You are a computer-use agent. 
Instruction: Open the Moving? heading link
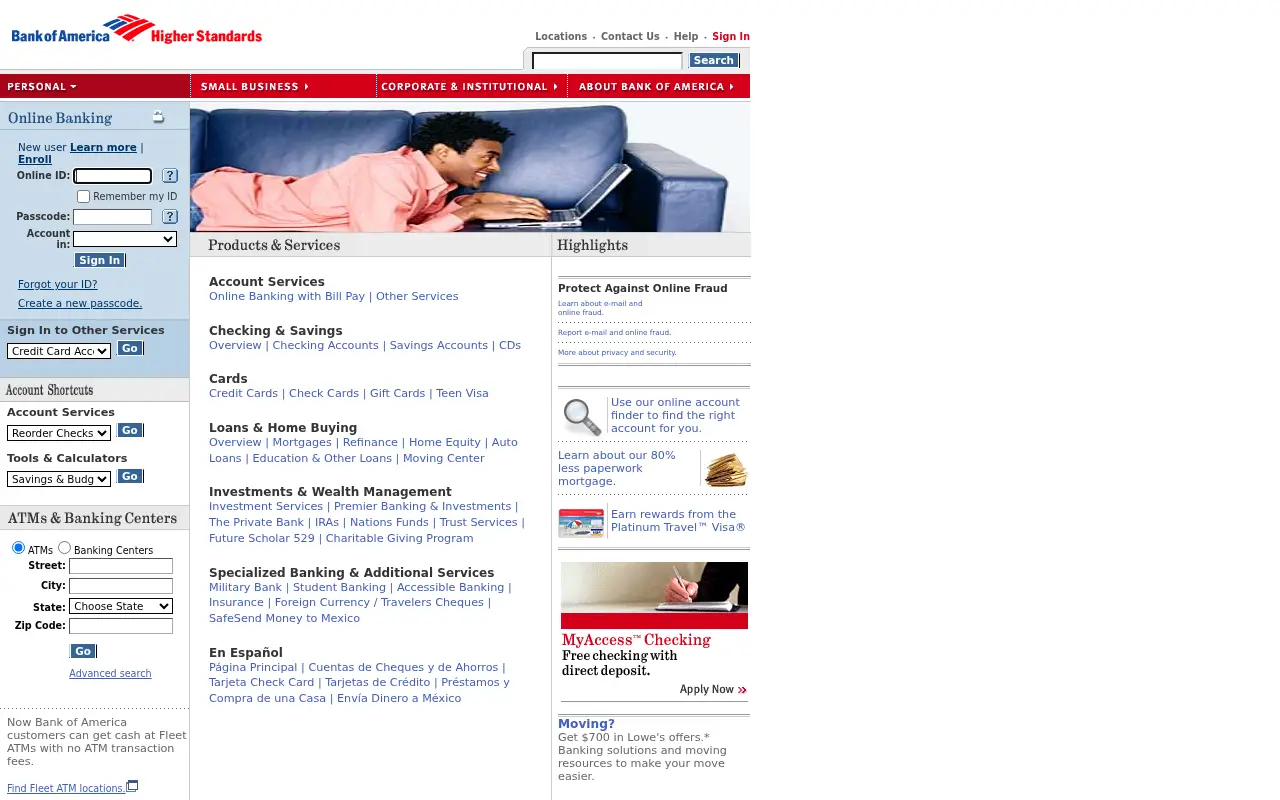click(586, 724)
